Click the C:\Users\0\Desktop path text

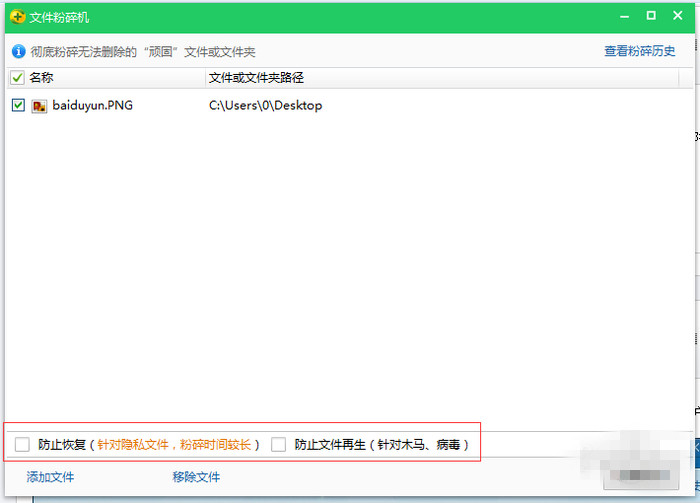click(265, 106)
